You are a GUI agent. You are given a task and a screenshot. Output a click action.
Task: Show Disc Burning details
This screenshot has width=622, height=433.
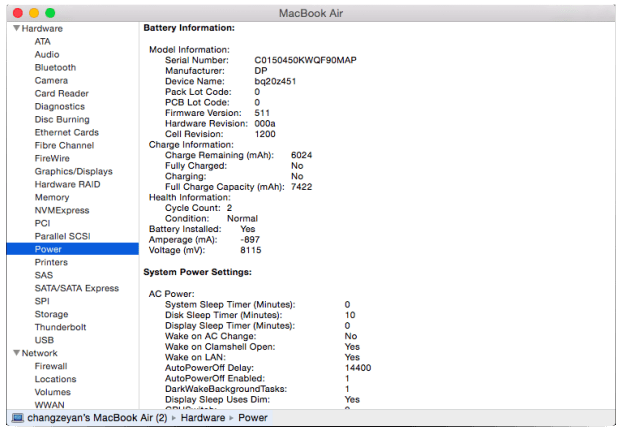62,119
